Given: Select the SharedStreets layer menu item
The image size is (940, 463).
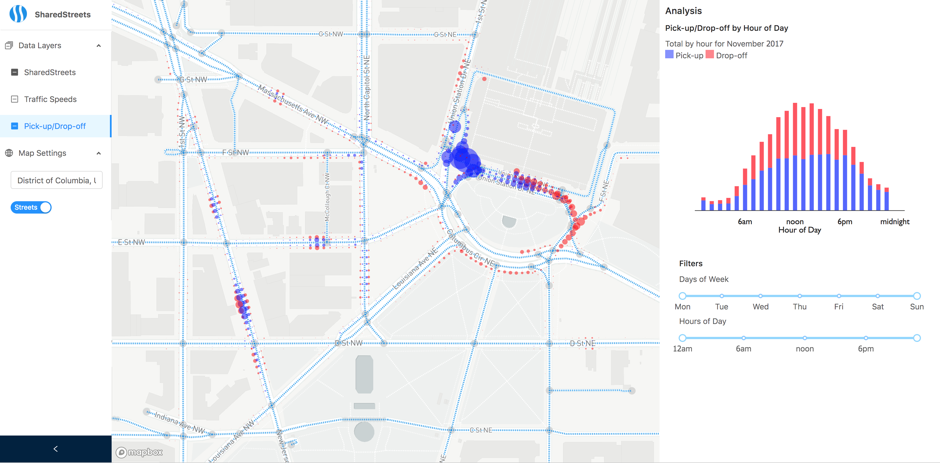Looking at the screenshot, I should 56,72.
